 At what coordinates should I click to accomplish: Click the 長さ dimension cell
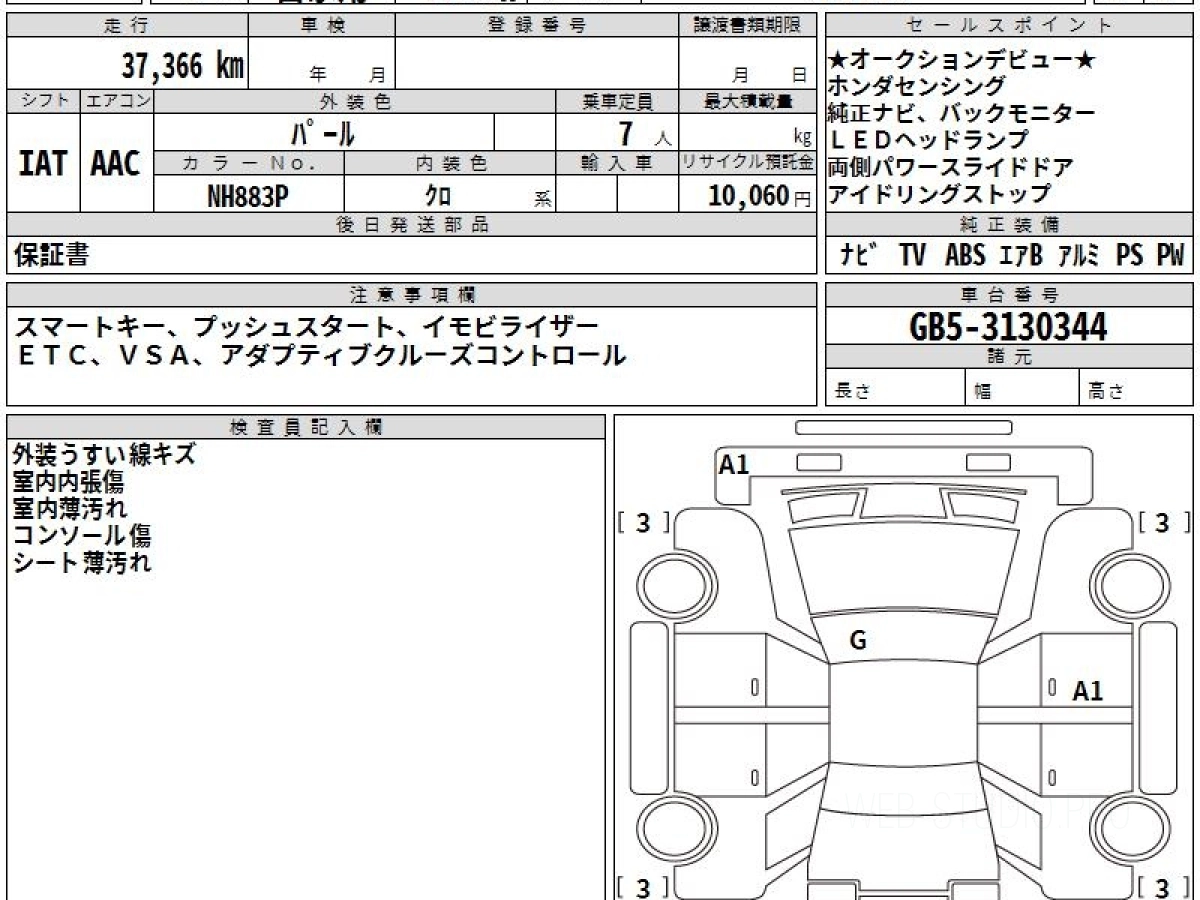[x=896, y=388]
